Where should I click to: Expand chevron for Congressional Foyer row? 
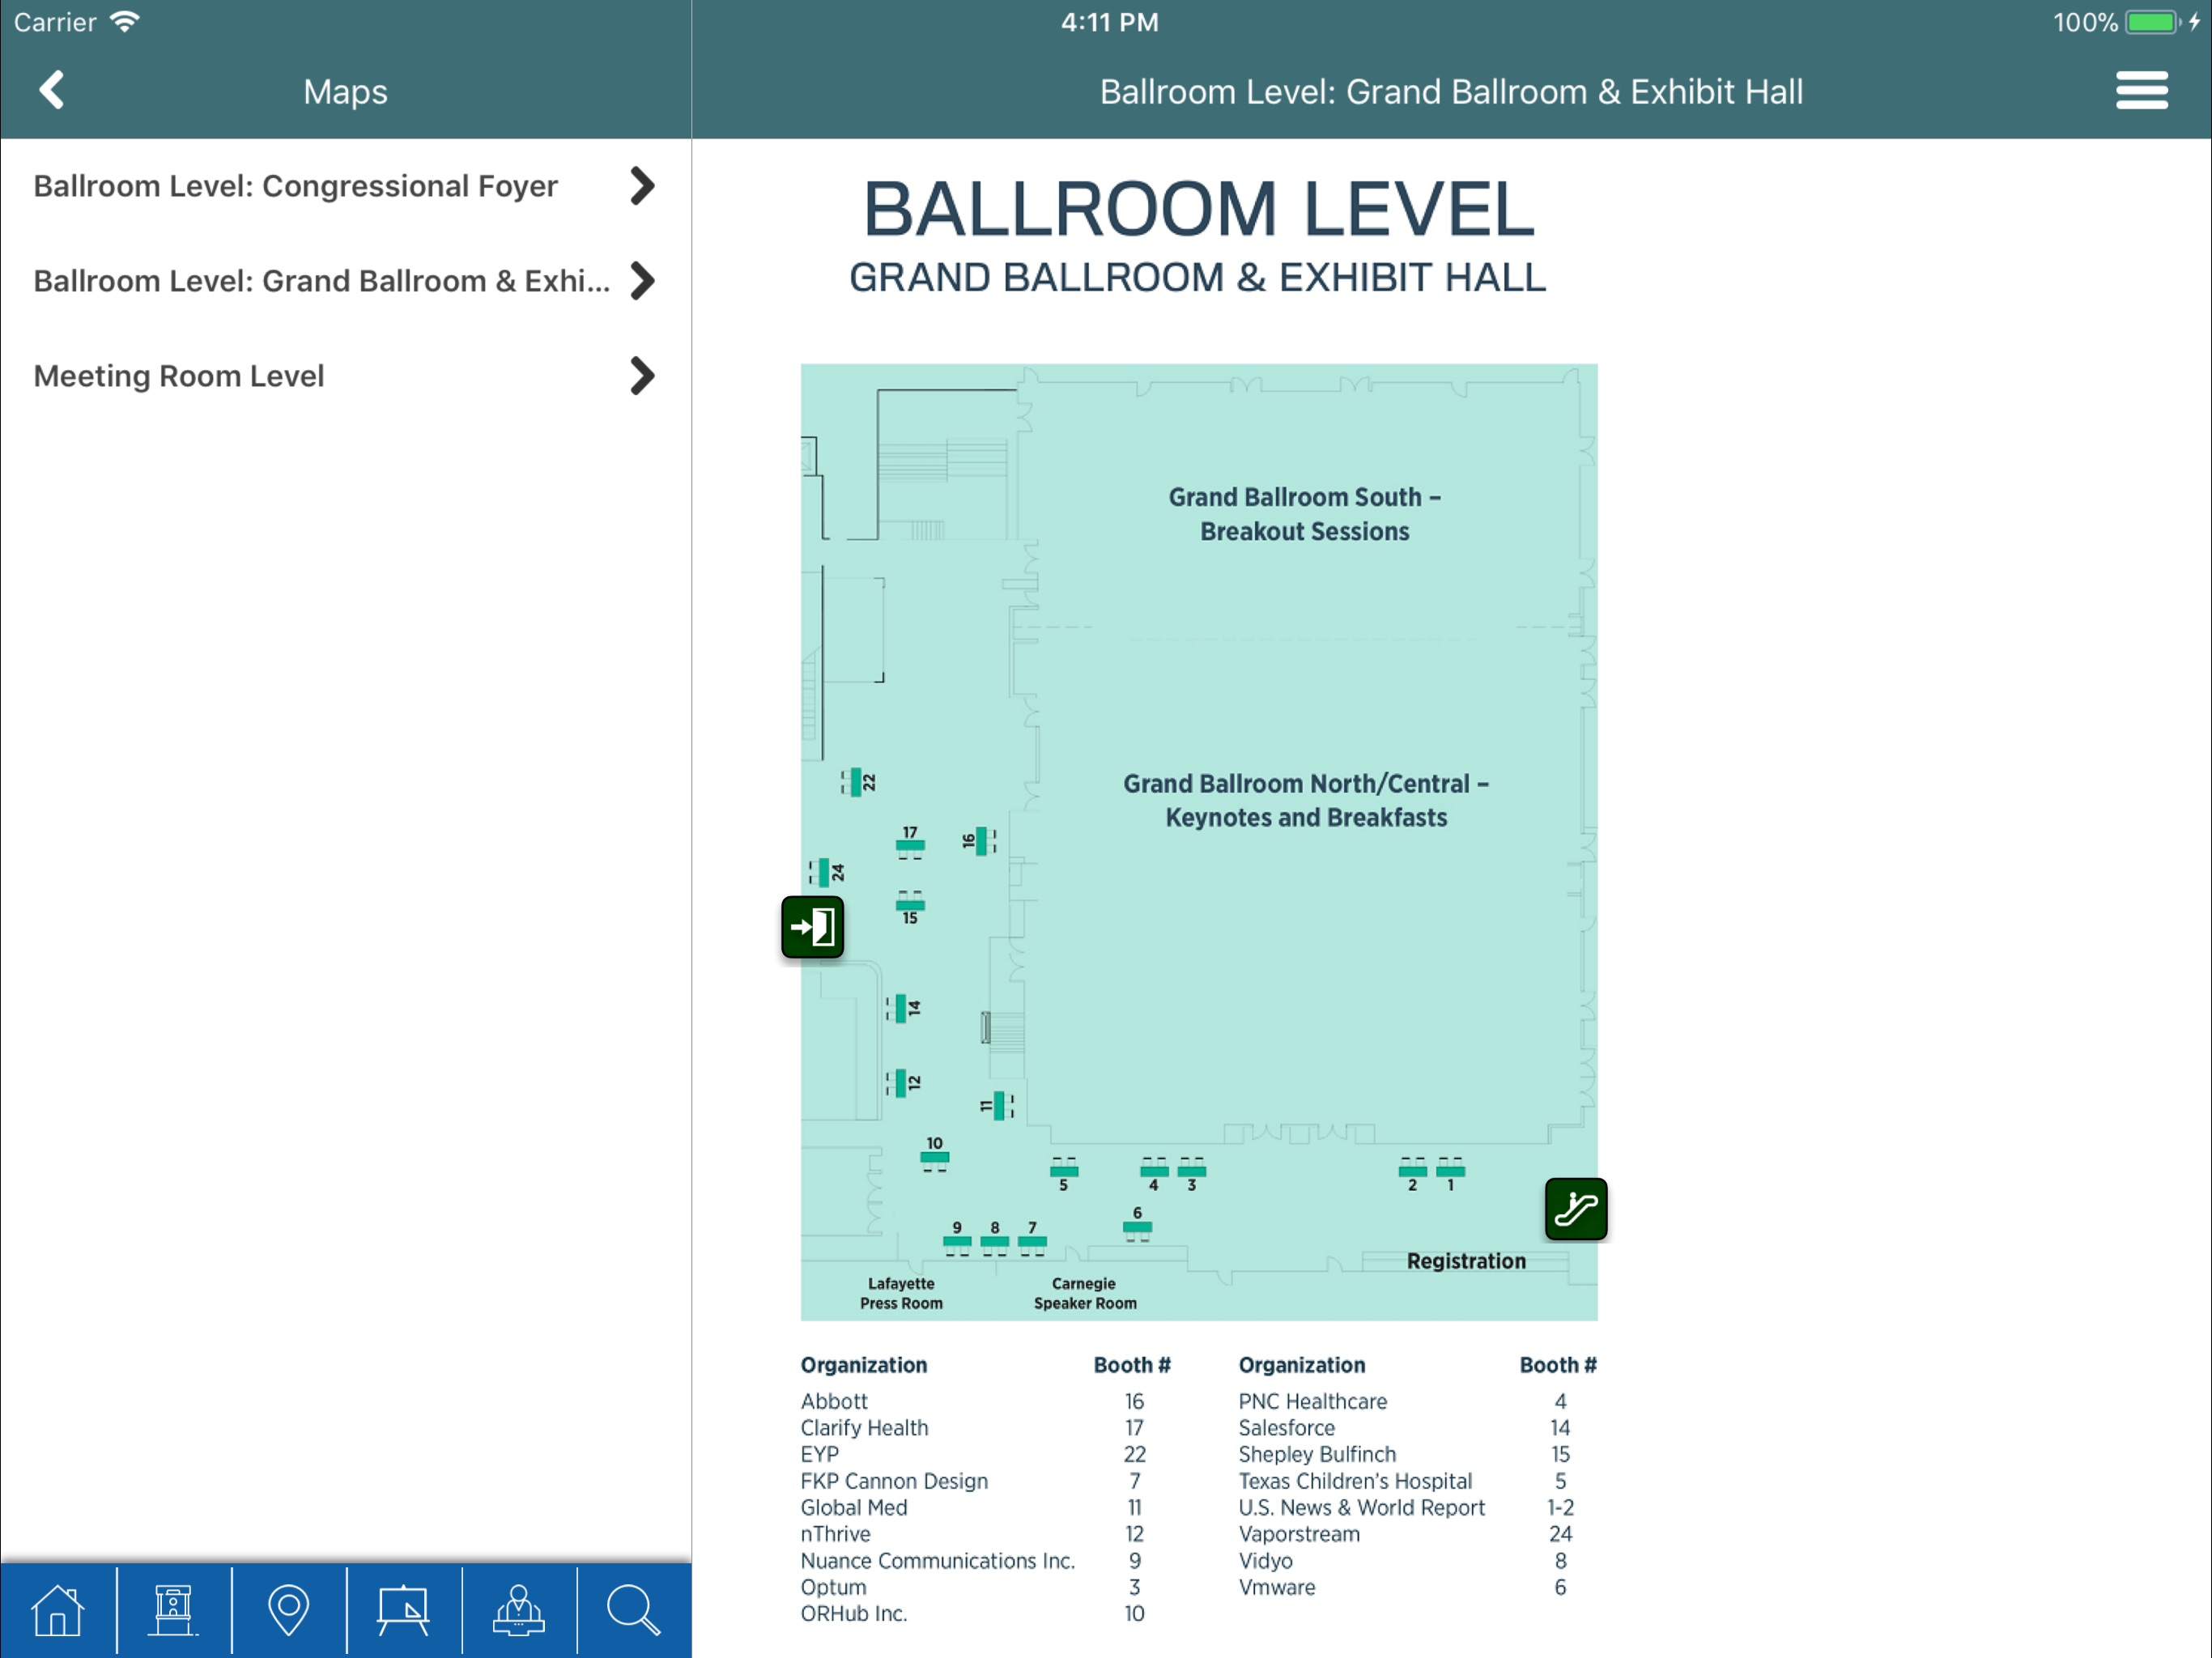tap(643, 186)
